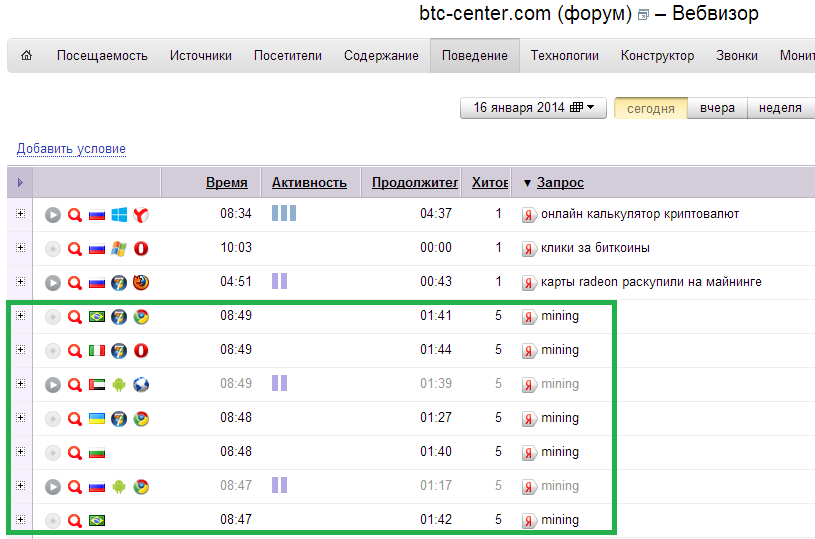
Task: Play recording for 'карты radeon' visit
Action: click(52, 283)
